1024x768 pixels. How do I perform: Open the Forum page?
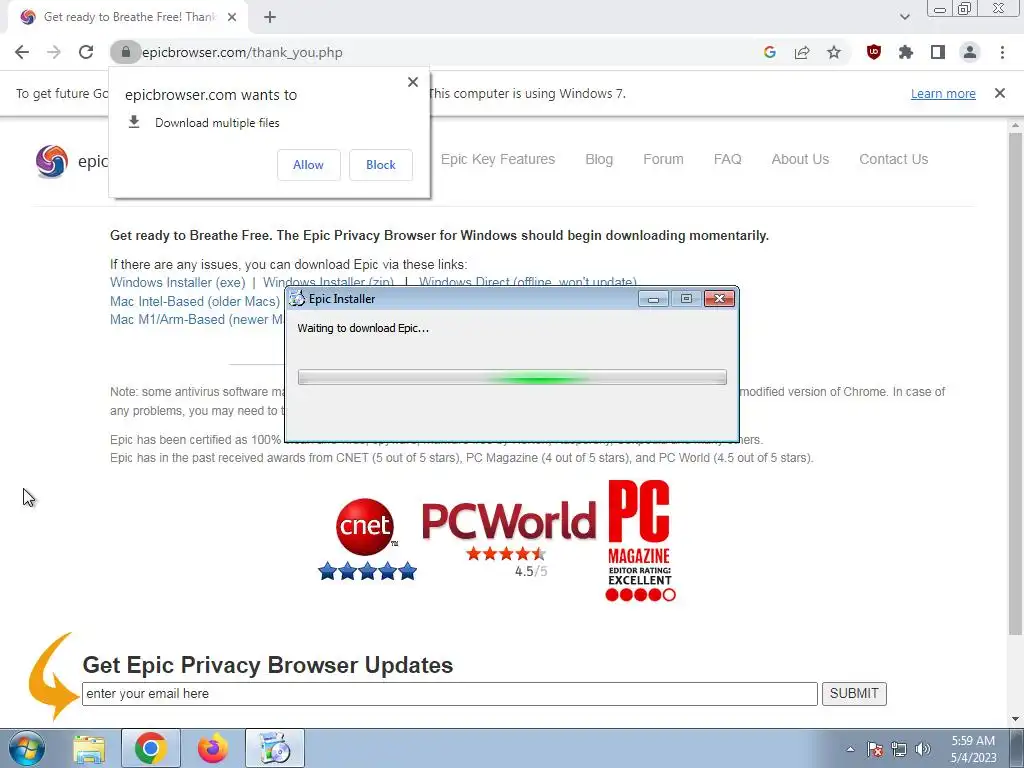[663, 159]
